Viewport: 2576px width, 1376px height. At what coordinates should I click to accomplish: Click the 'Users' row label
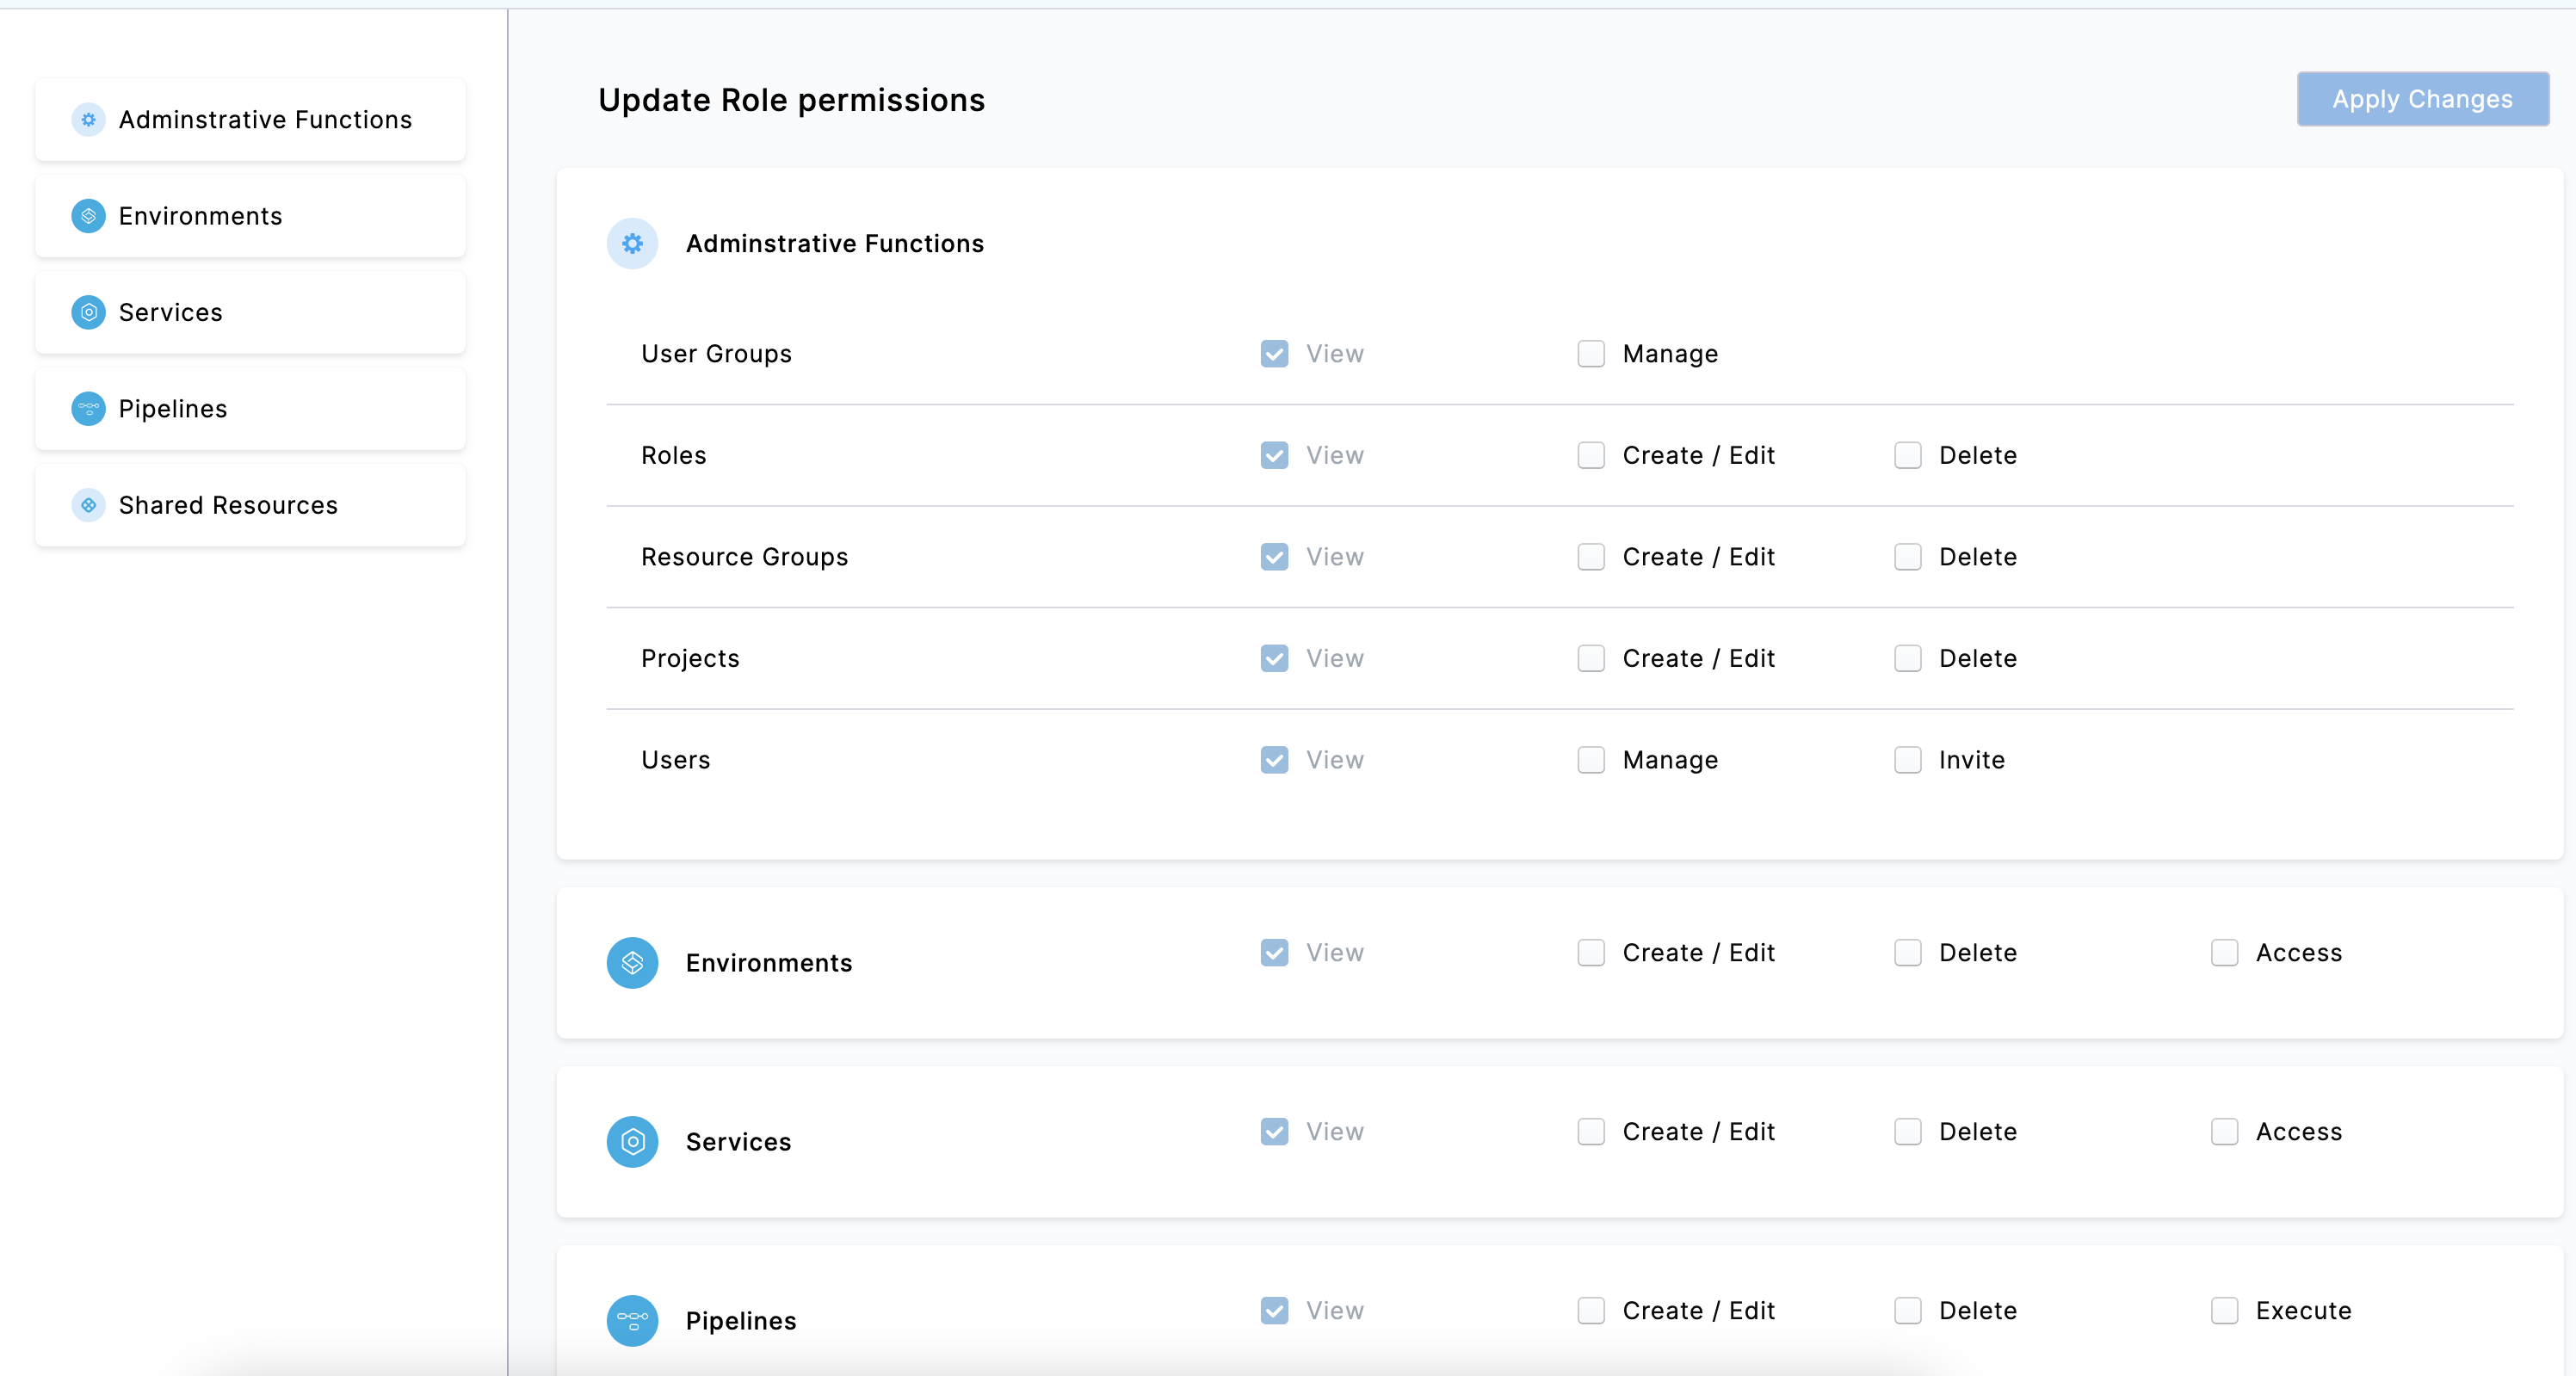[675, 760]
